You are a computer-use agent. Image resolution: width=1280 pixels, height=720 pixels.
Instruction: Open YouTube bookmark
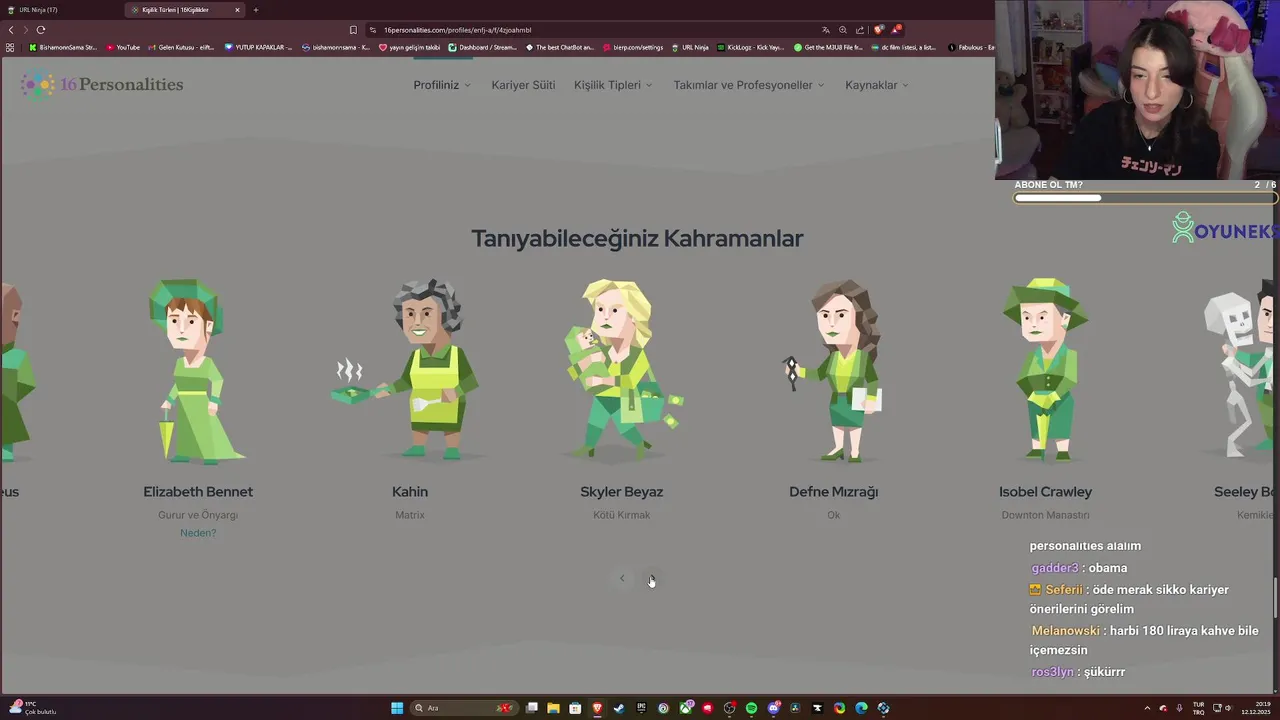tap(123, 47)
